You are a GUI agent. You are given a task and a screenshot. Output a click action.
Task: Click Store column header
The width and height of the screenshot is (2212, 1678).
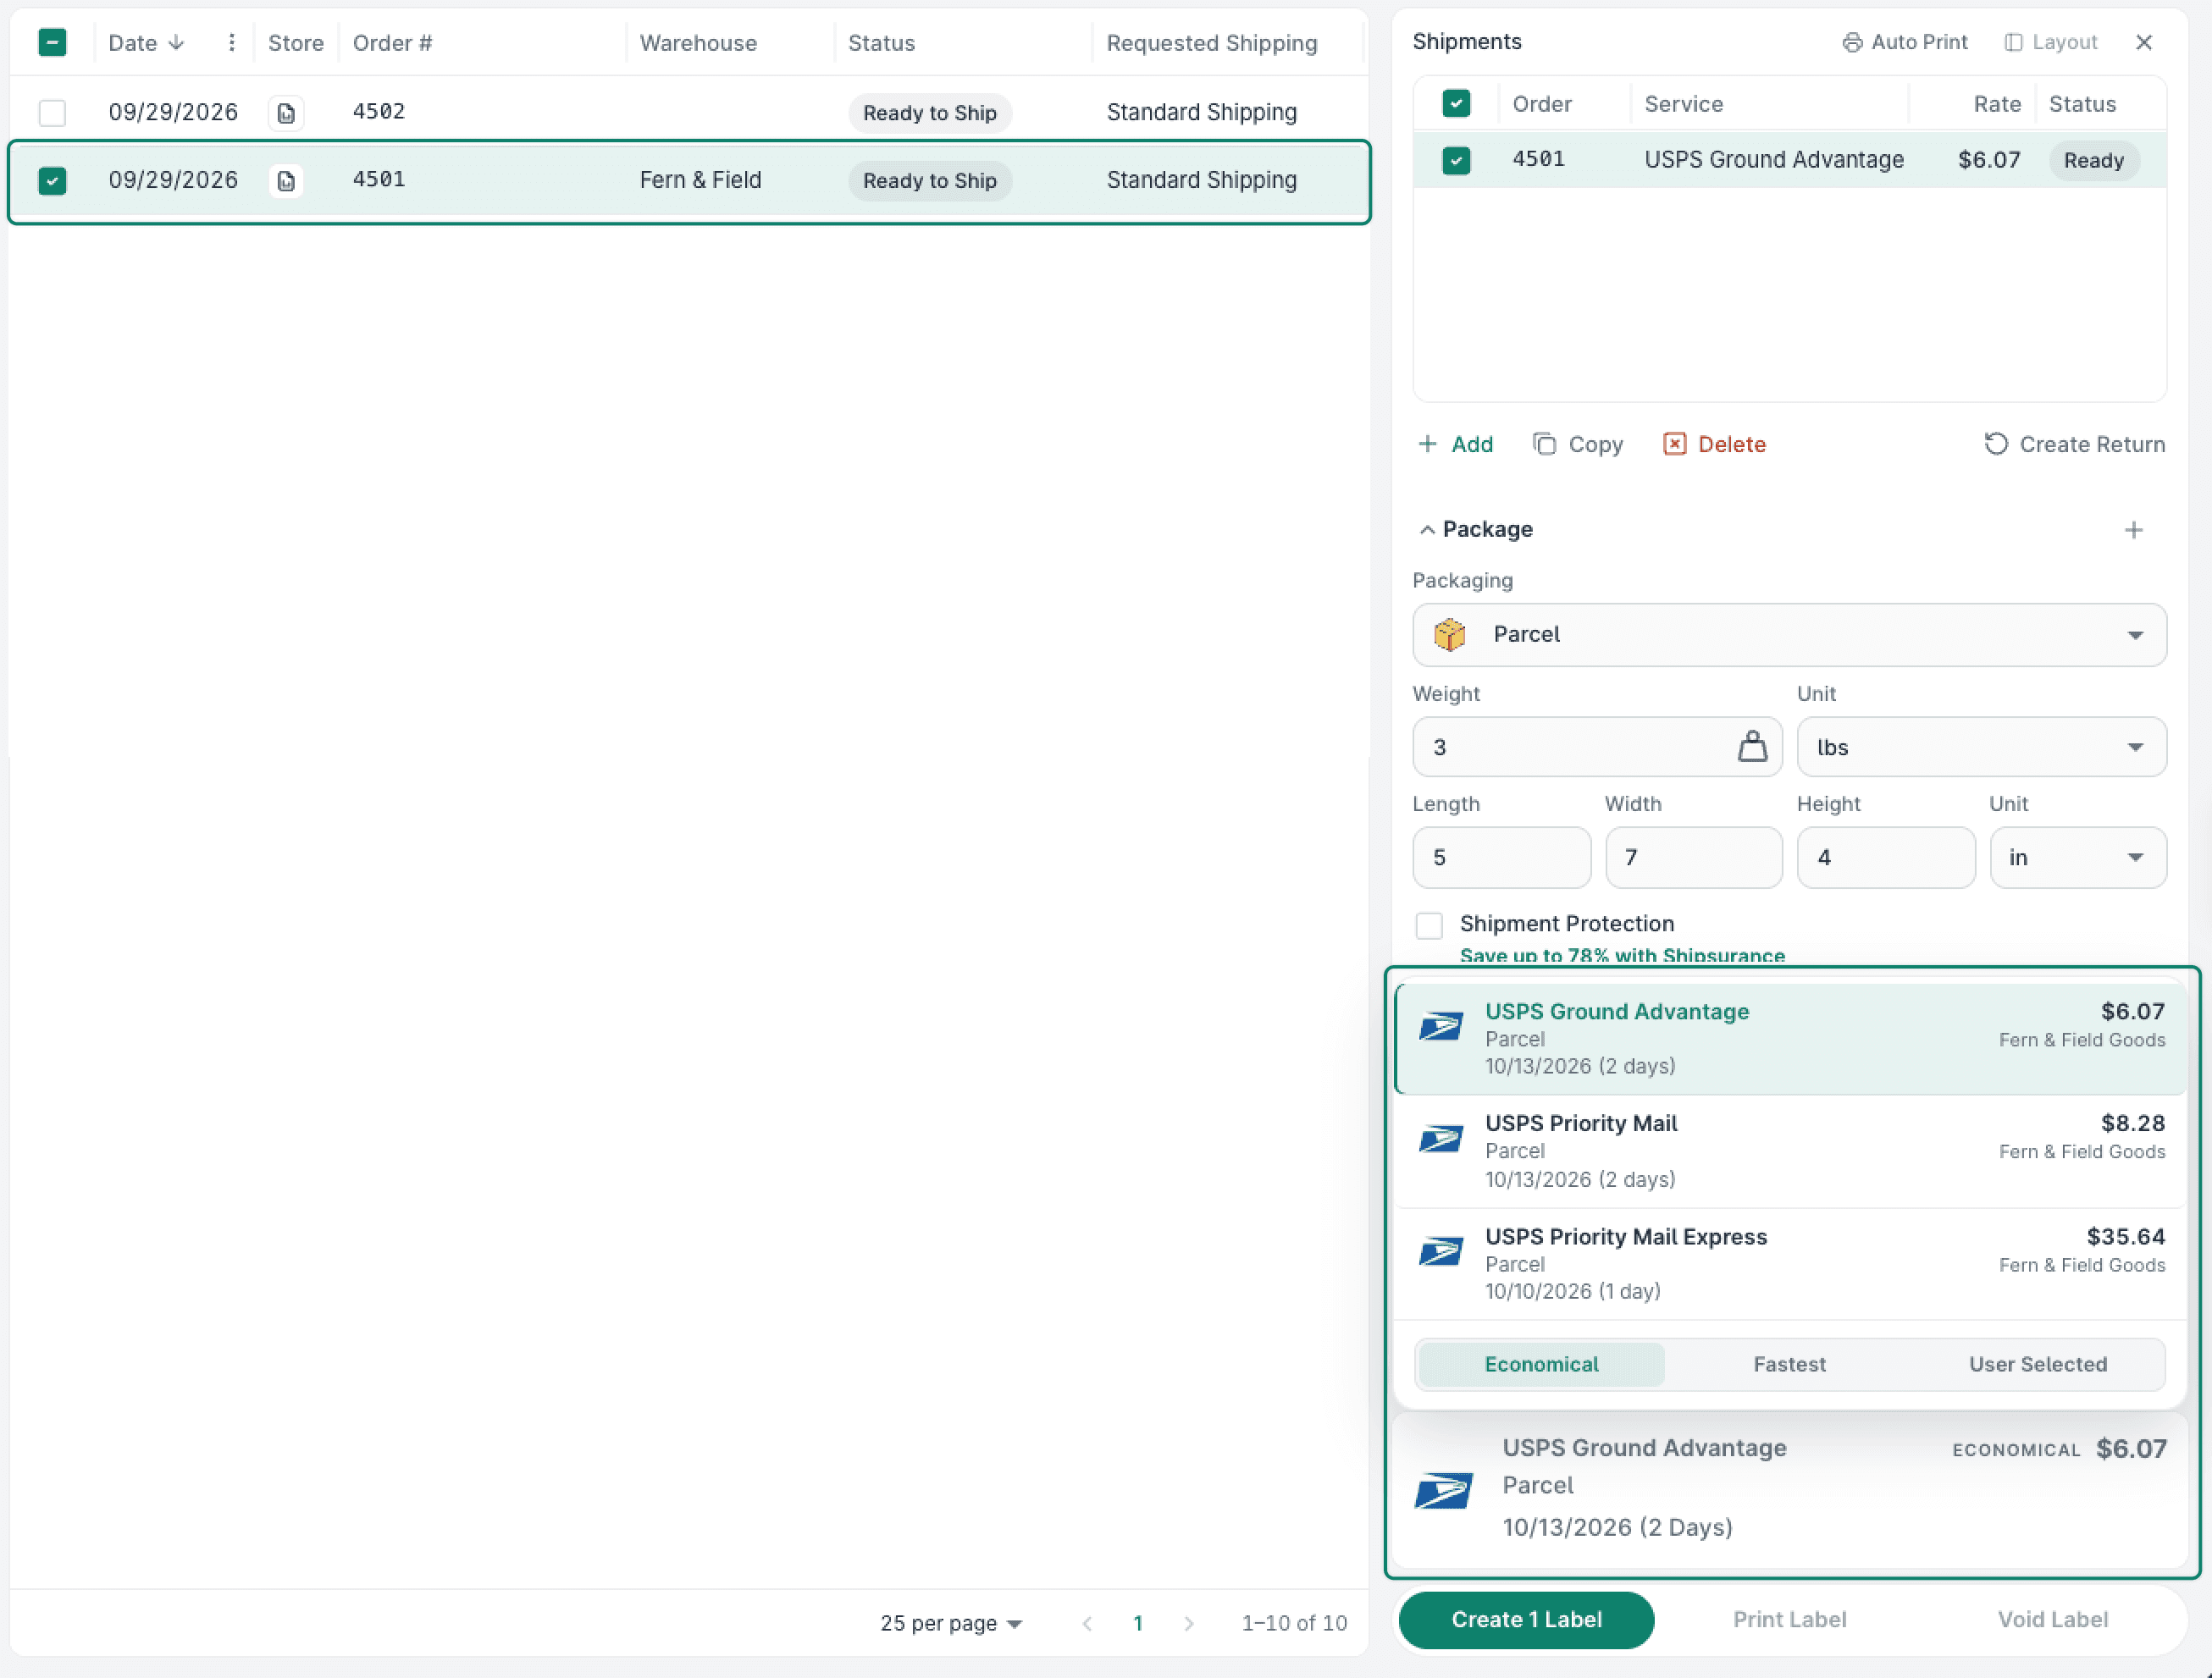[x=295, y=43]
